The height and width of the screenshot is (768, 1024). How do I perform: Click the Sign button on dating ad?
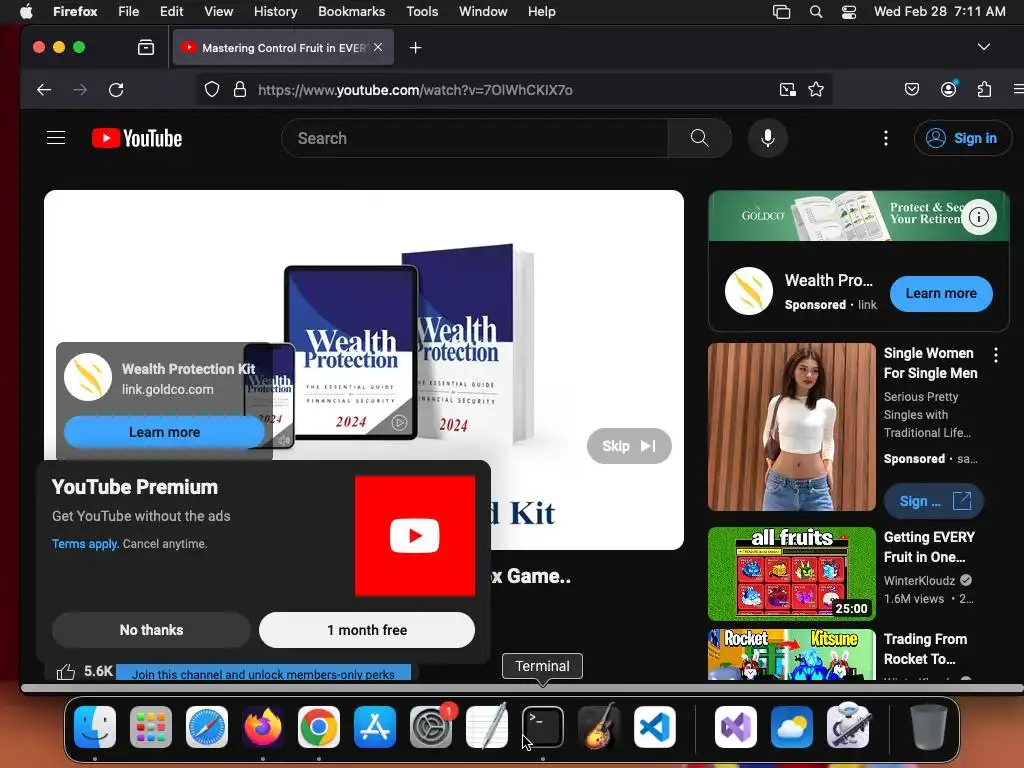tap(934, 501)
